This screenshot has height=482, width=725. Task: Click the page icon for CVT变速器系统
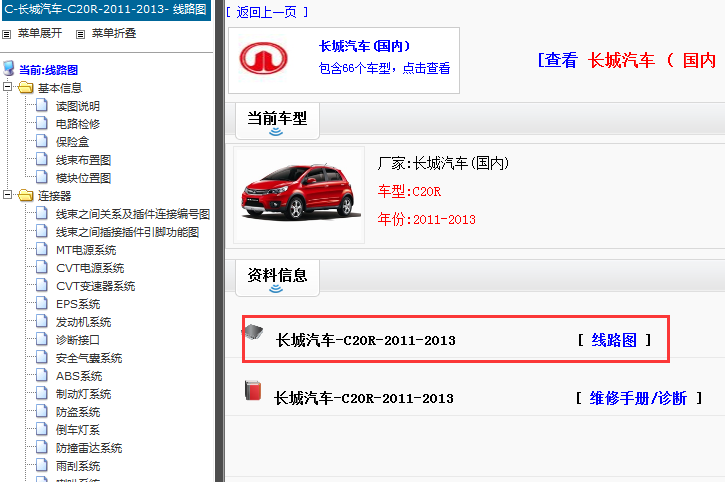click(42, 285)
